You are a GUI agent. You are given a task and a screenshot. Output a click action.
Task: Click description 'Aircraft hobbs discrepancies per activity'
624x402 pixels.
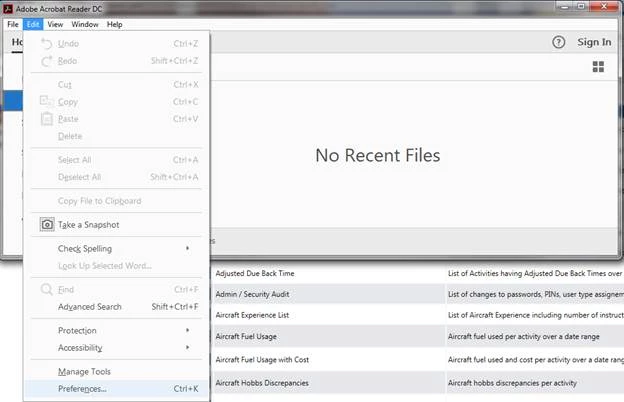(x=512, y=383)
